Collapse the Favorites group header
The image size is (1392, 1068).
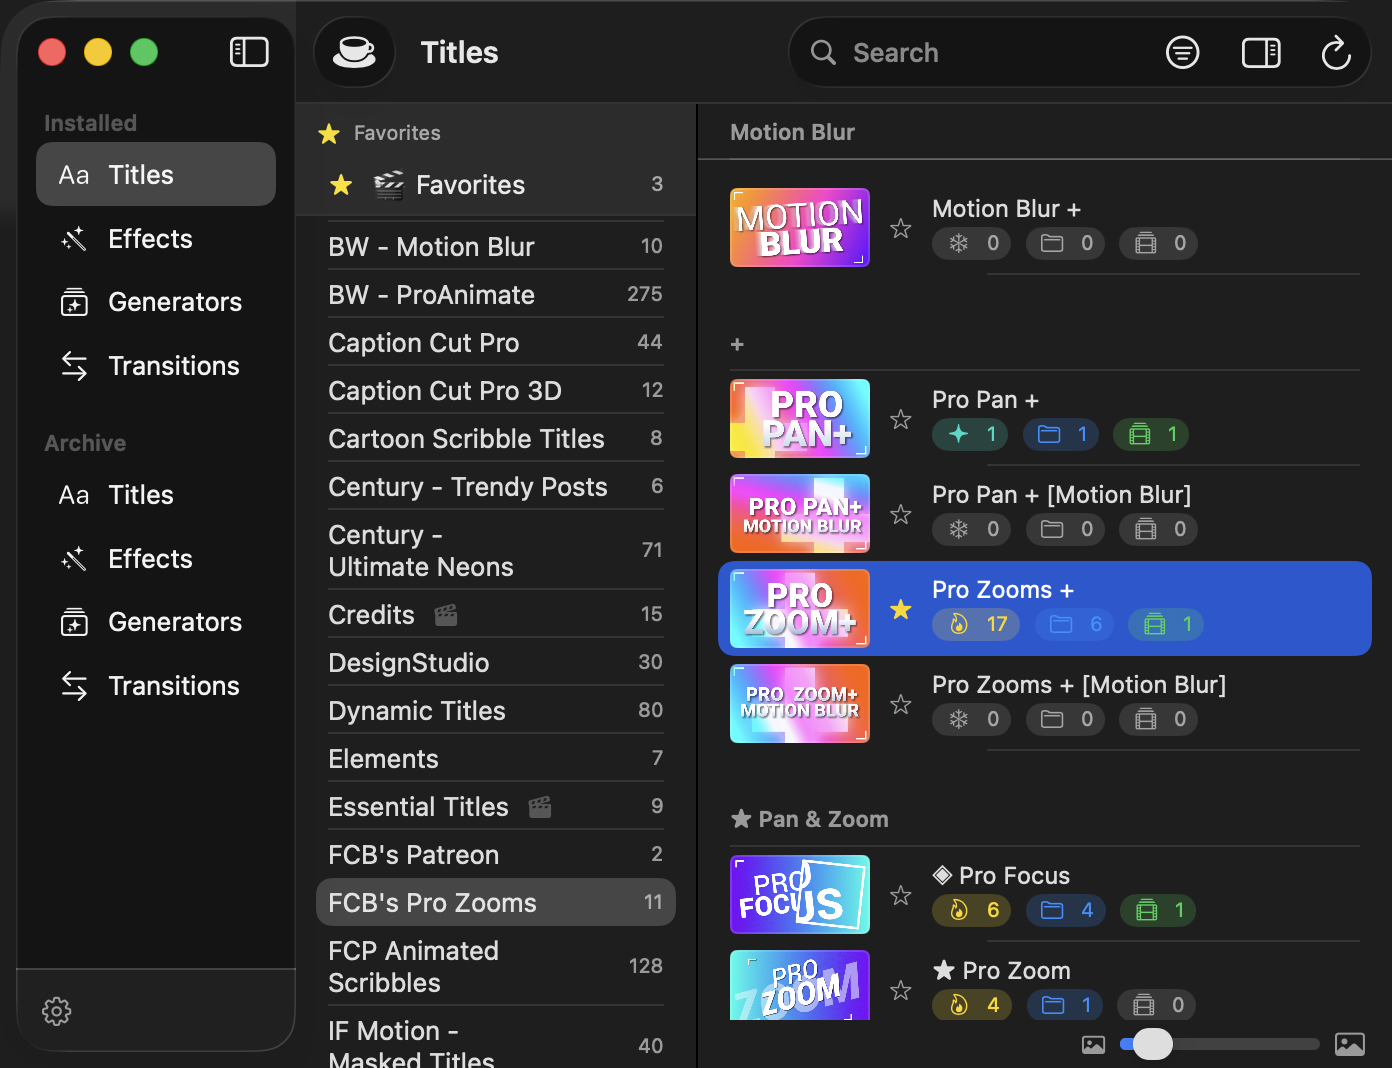[x=396, y=133]
